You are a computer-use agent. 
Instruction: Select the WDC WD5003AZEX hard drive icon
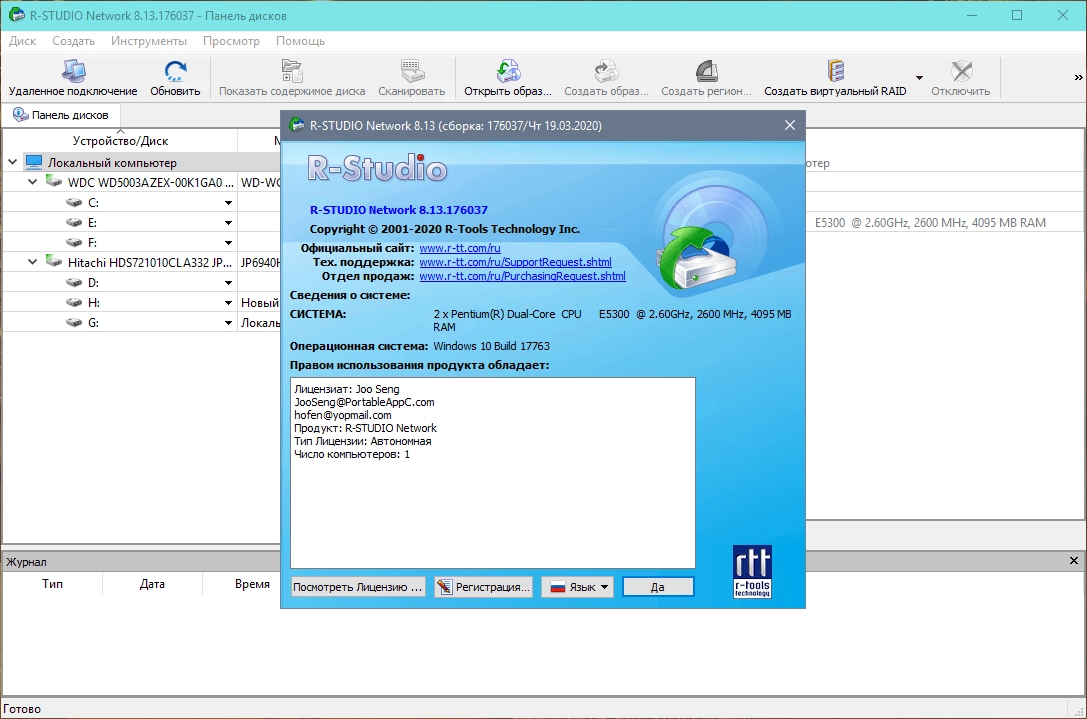53,182
